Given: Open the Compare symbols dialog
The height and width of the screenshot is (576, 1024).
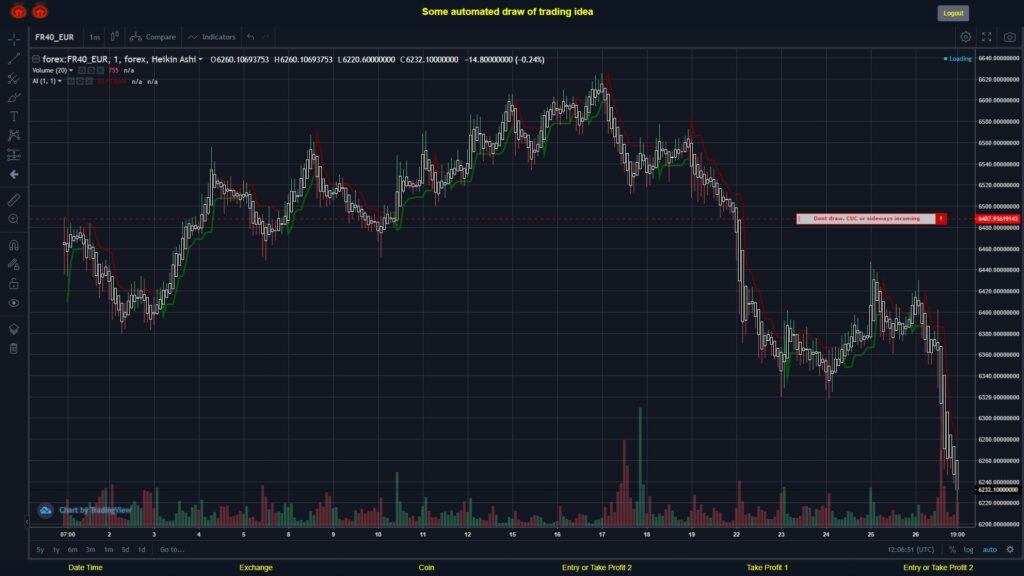Looking at the screenshot, I should [153, 37].
